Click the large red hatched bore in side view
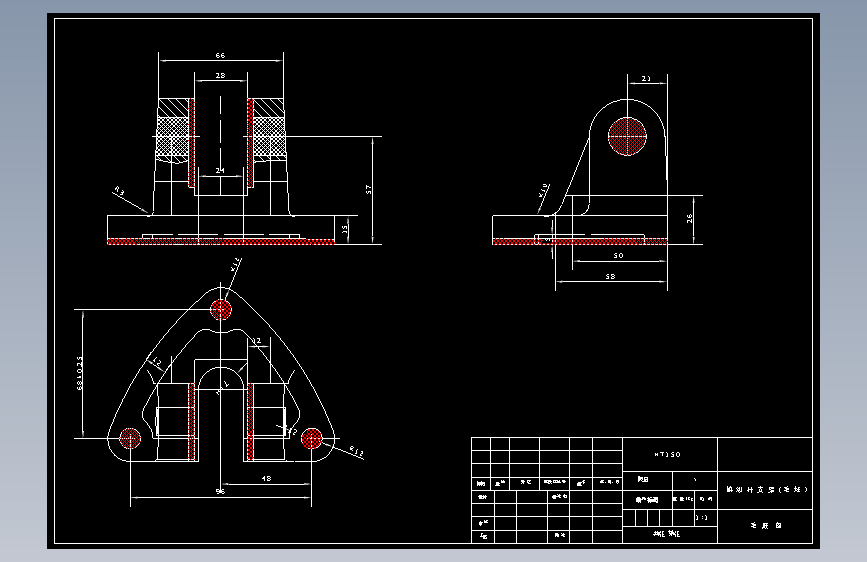 pos(628,136)
